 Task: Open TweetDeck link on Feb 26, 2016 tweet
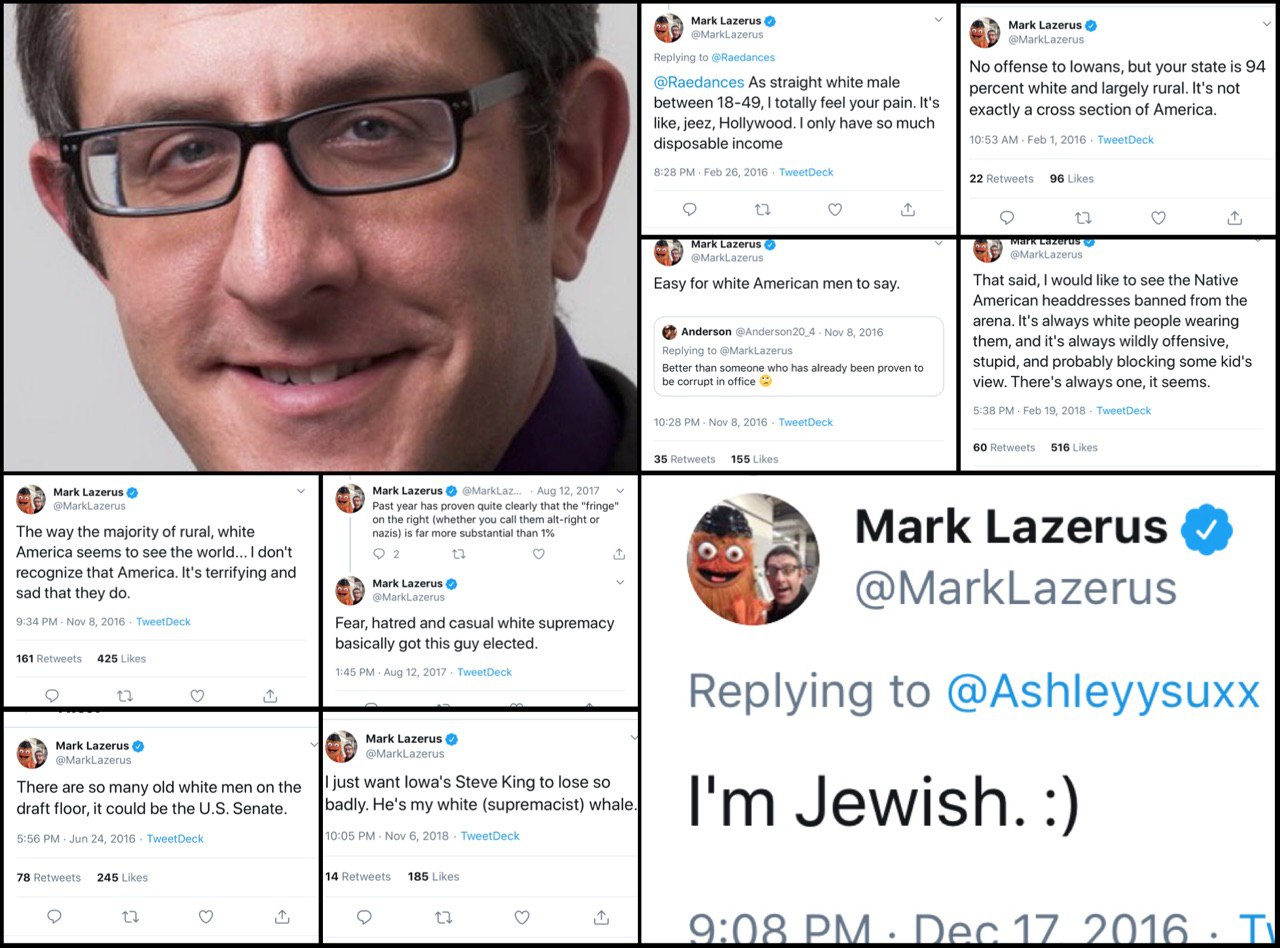click(806, 172)
